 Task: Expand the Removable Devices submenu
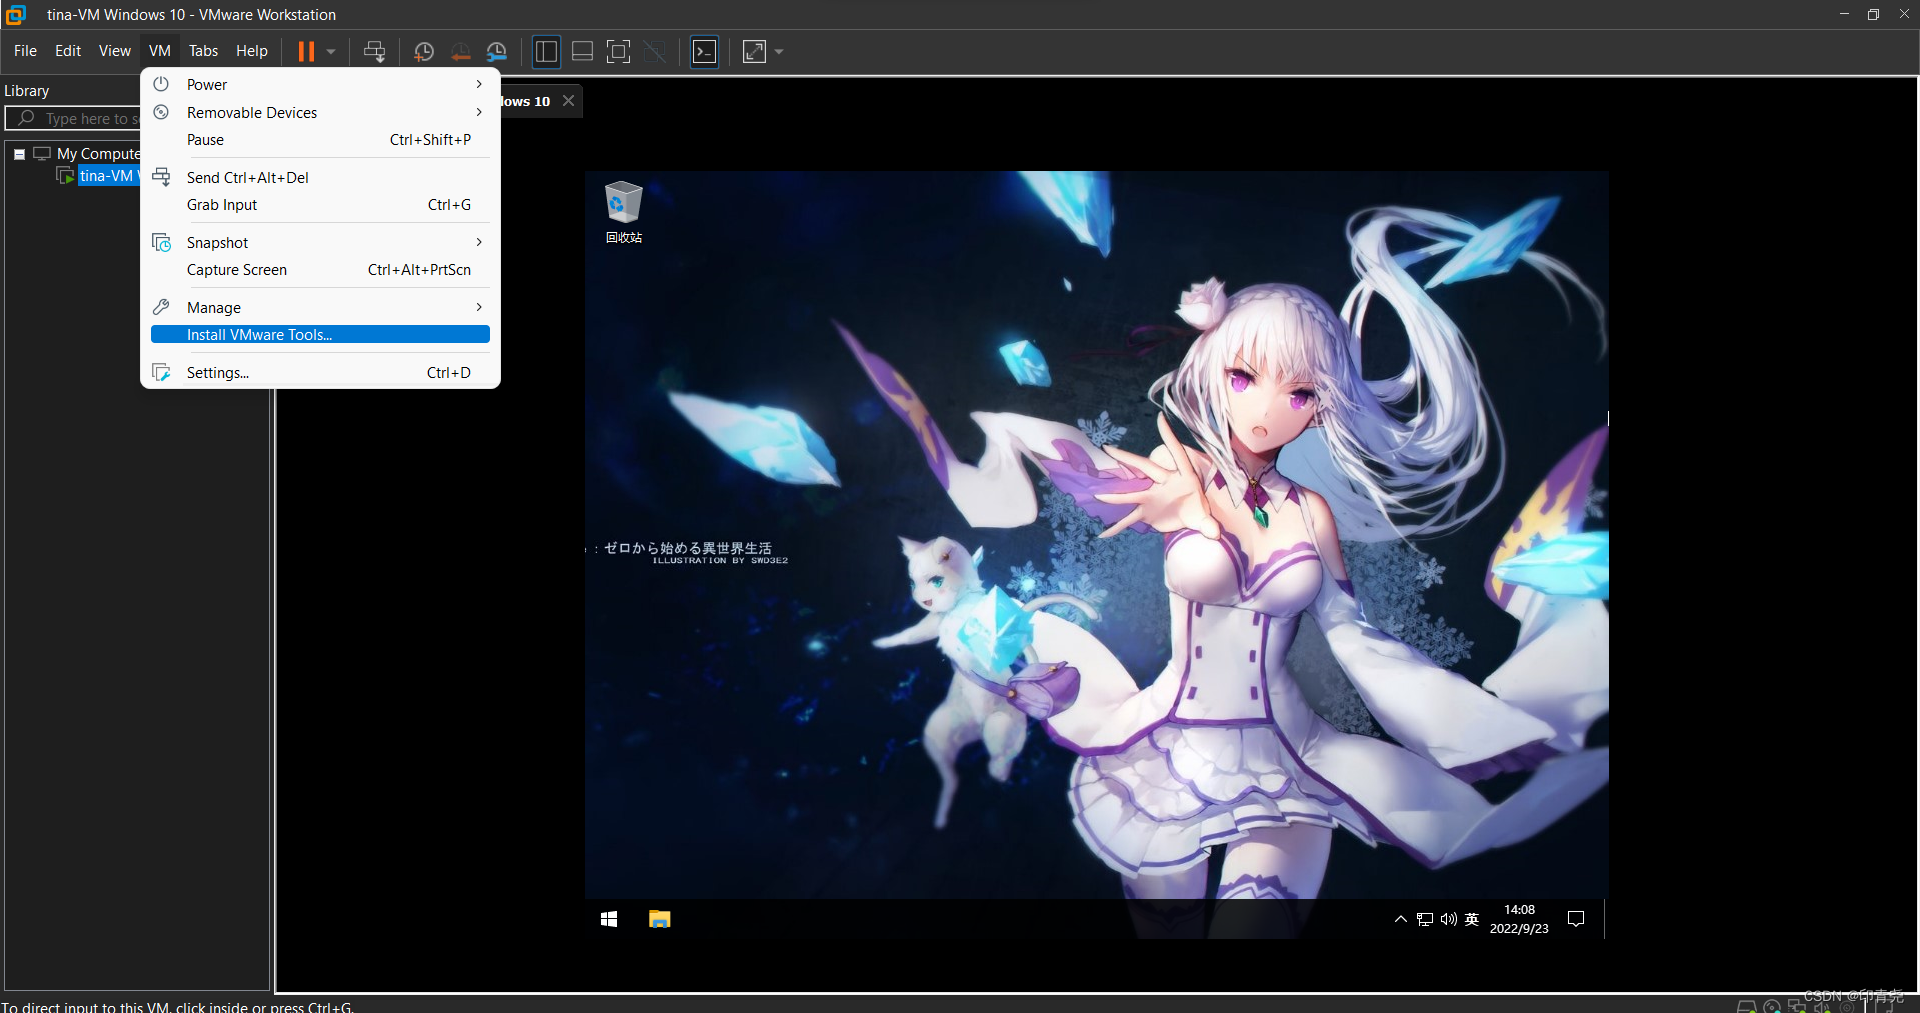(x=320, y=113)
